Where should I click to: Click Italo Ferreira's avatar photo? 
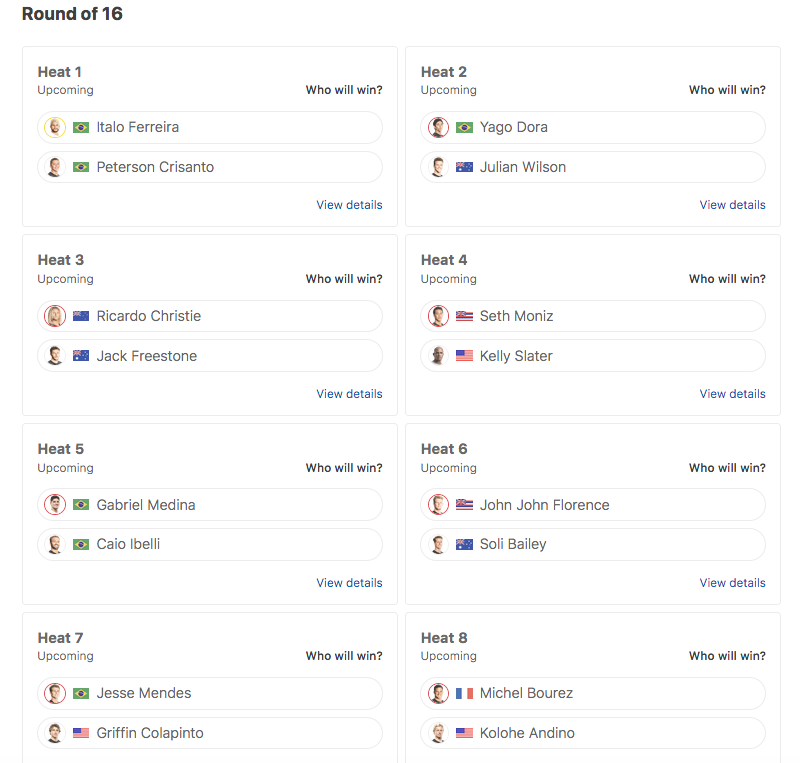55,127
